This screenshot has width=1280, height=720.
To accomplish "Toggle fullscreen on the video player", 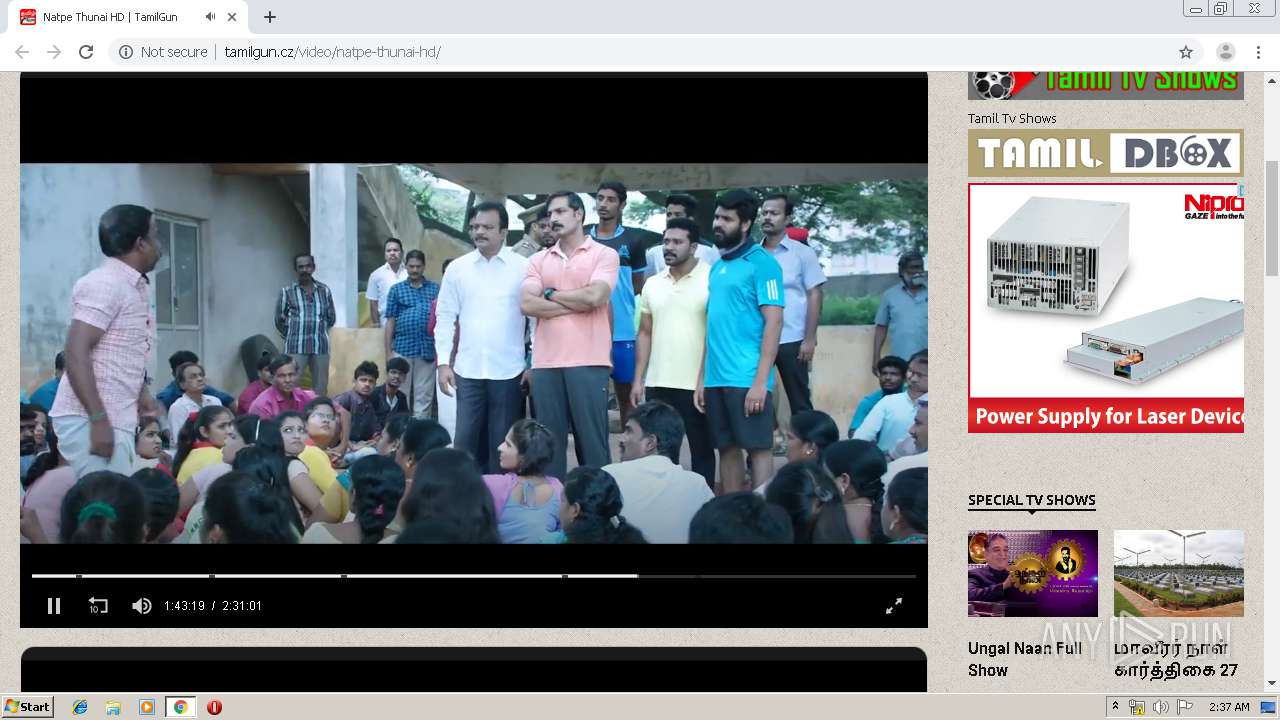I will (x=894, y=606).
